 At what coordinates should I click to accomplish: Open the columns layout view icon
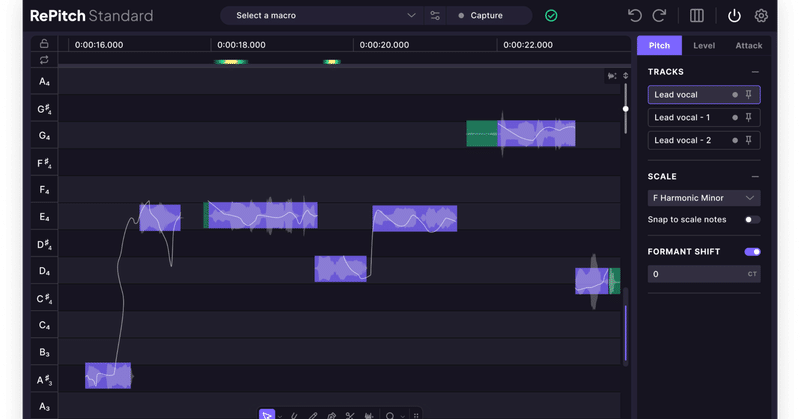pyautogui.click(x=696, y=16)
